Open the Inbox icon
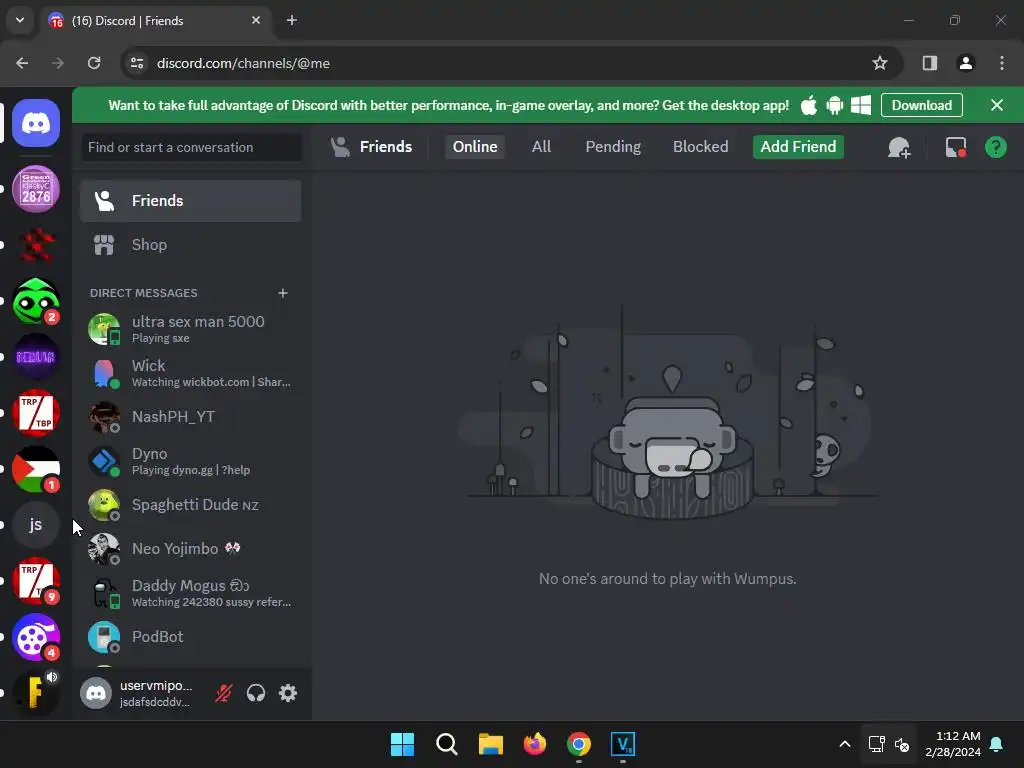Viewport: 1024px width, 768px height. (x=955, y=147)
